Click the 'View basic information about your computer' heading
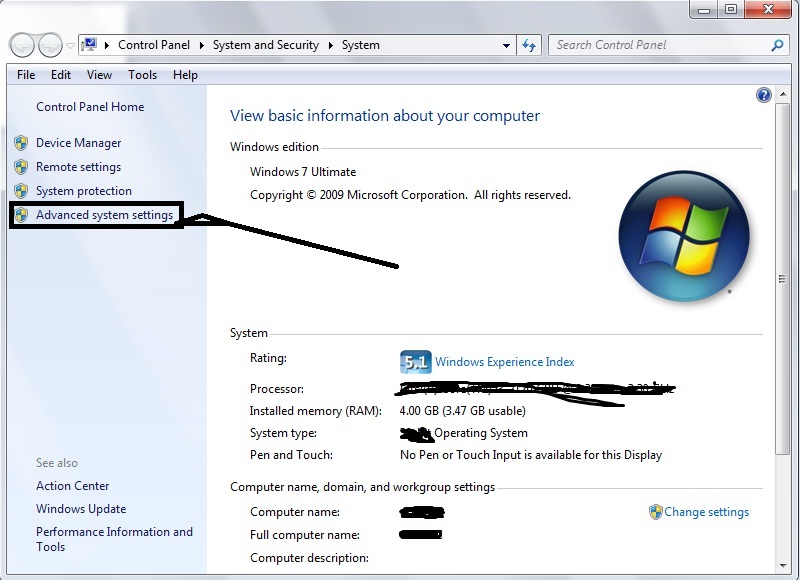 click(x=385, y=116)
